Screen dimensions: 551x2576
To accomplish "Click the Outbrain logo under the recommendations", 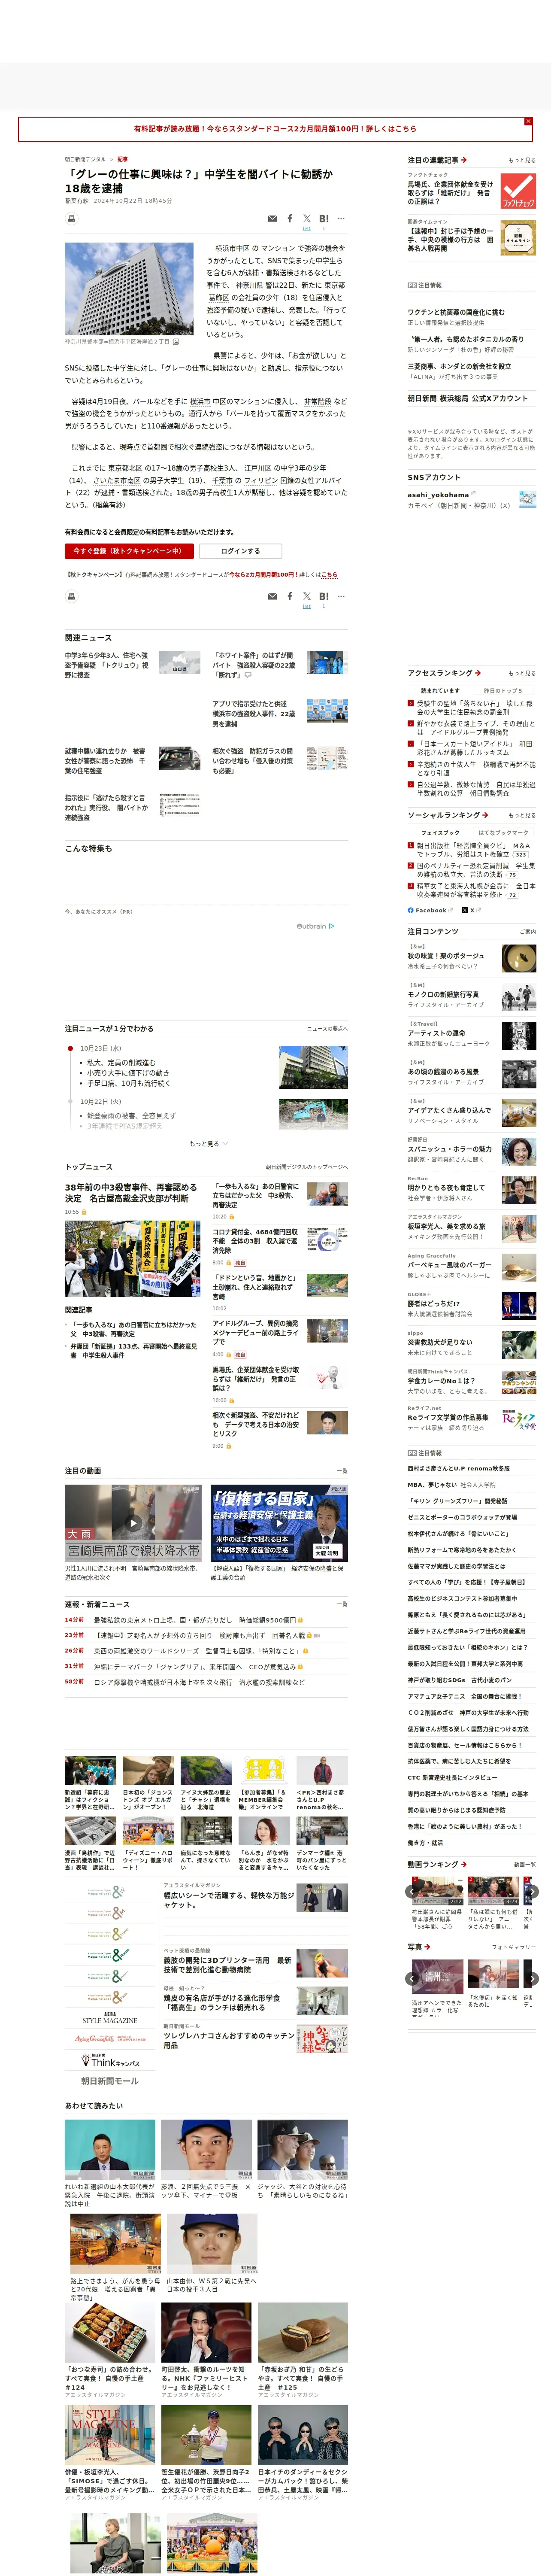I will [x=315, y=926].
